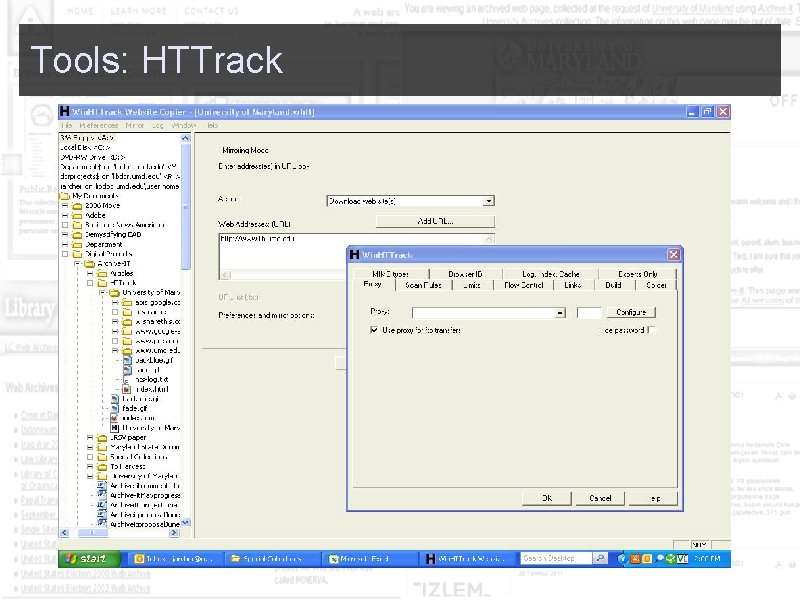Click the Search Desktop field in taskbar

point(556,559)
